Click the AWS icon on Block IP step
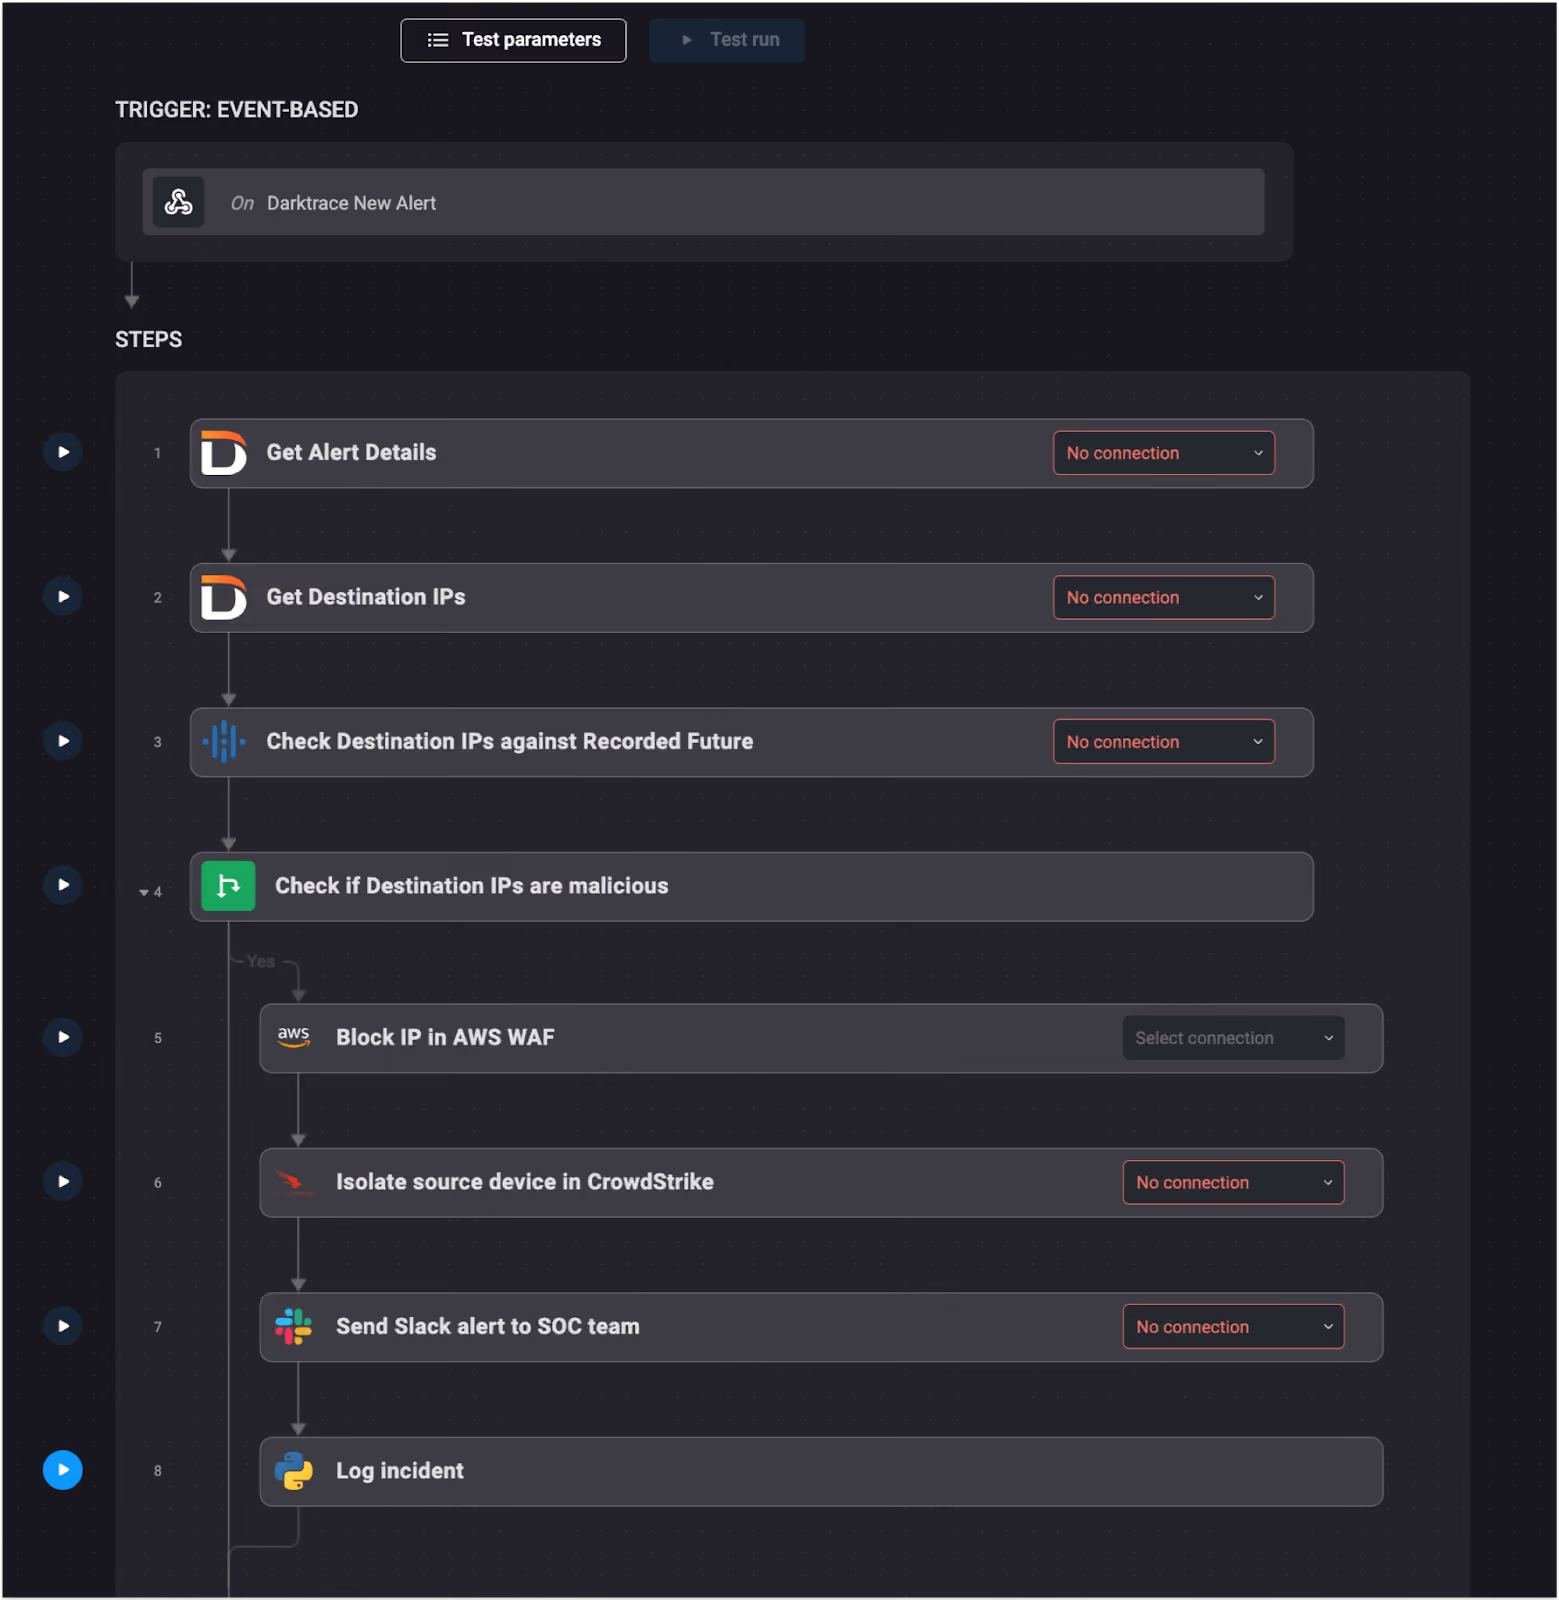 coord(294,1037)
